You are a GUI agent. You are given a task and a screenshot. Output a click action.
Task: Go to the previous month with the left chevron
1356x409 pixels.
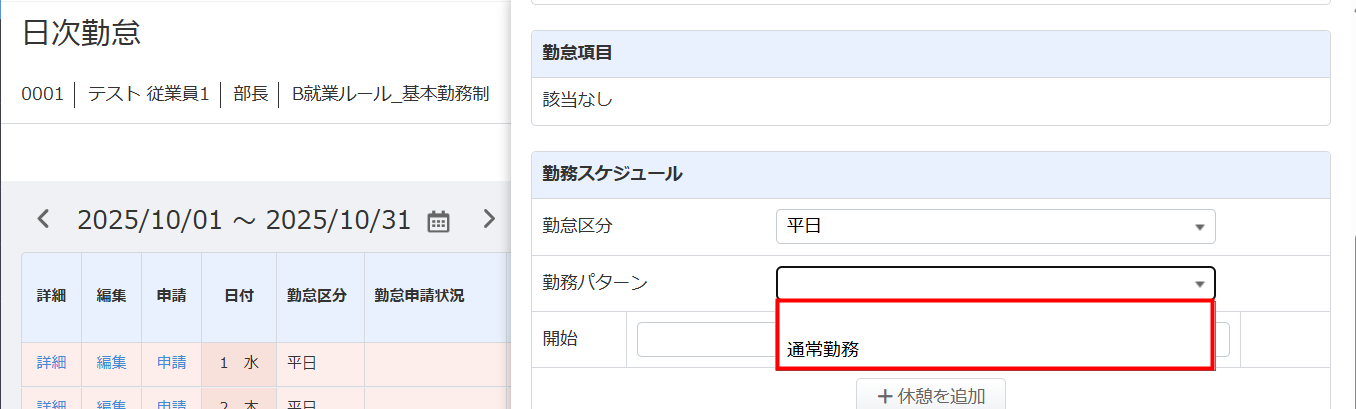point(43,220)
